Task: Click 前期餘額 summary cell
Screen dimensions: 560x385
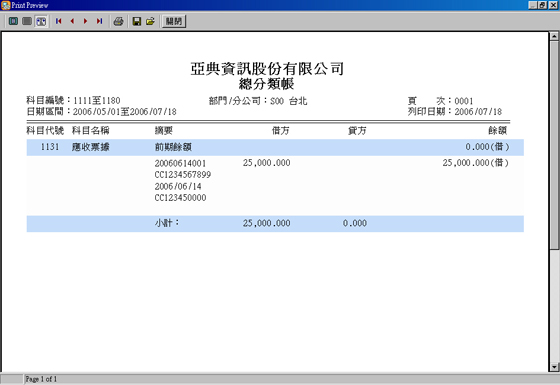Action: pos(173,147)
